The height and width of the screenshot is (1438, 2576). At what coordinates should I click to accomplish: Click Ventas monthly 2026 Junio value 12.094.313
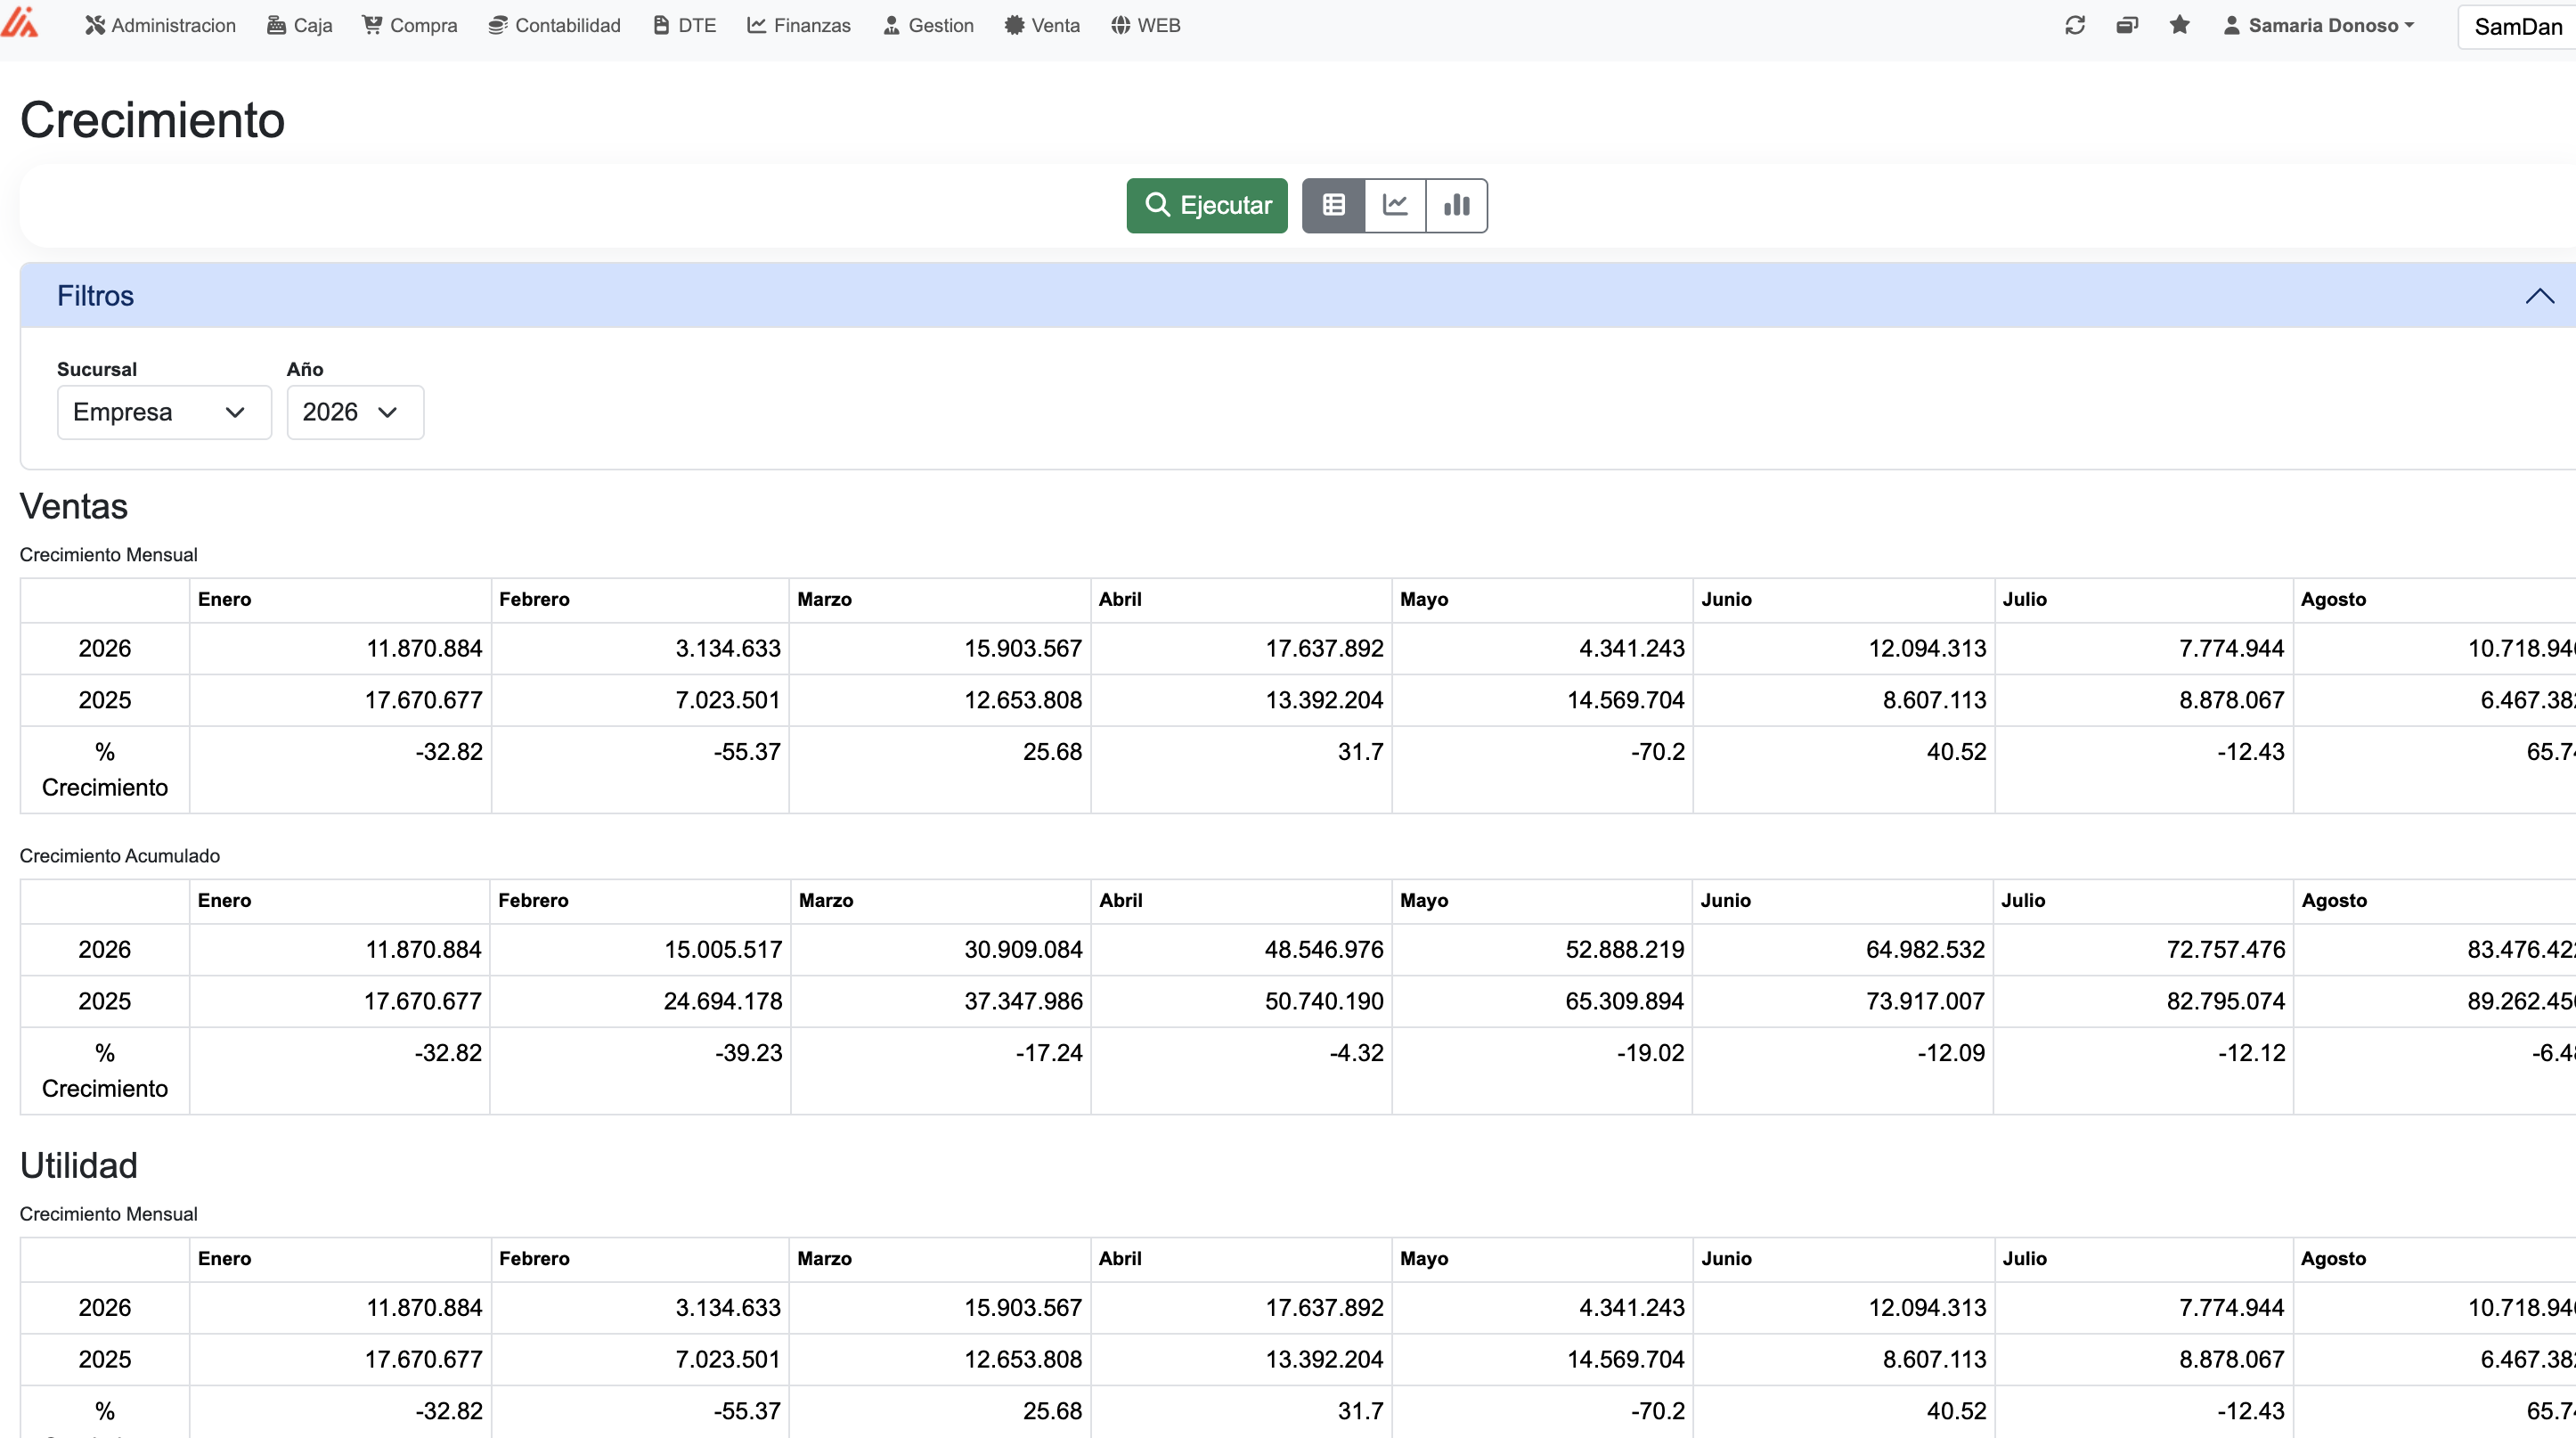(x=1927, y=648)
